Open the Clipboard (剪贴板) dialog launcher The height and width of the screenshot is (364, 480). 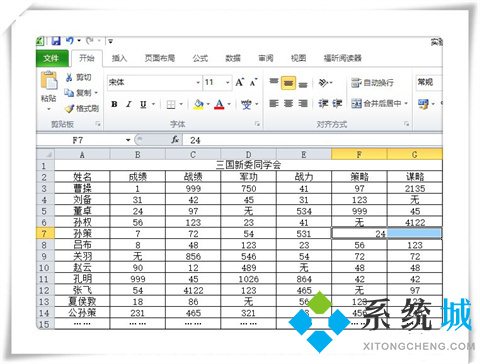[x=98, y=124]
